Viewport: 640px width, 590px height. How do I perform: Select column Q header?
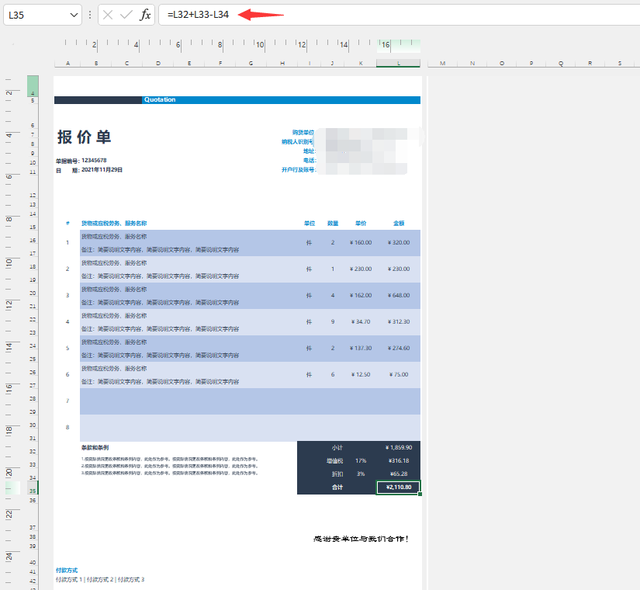[561, 63]
